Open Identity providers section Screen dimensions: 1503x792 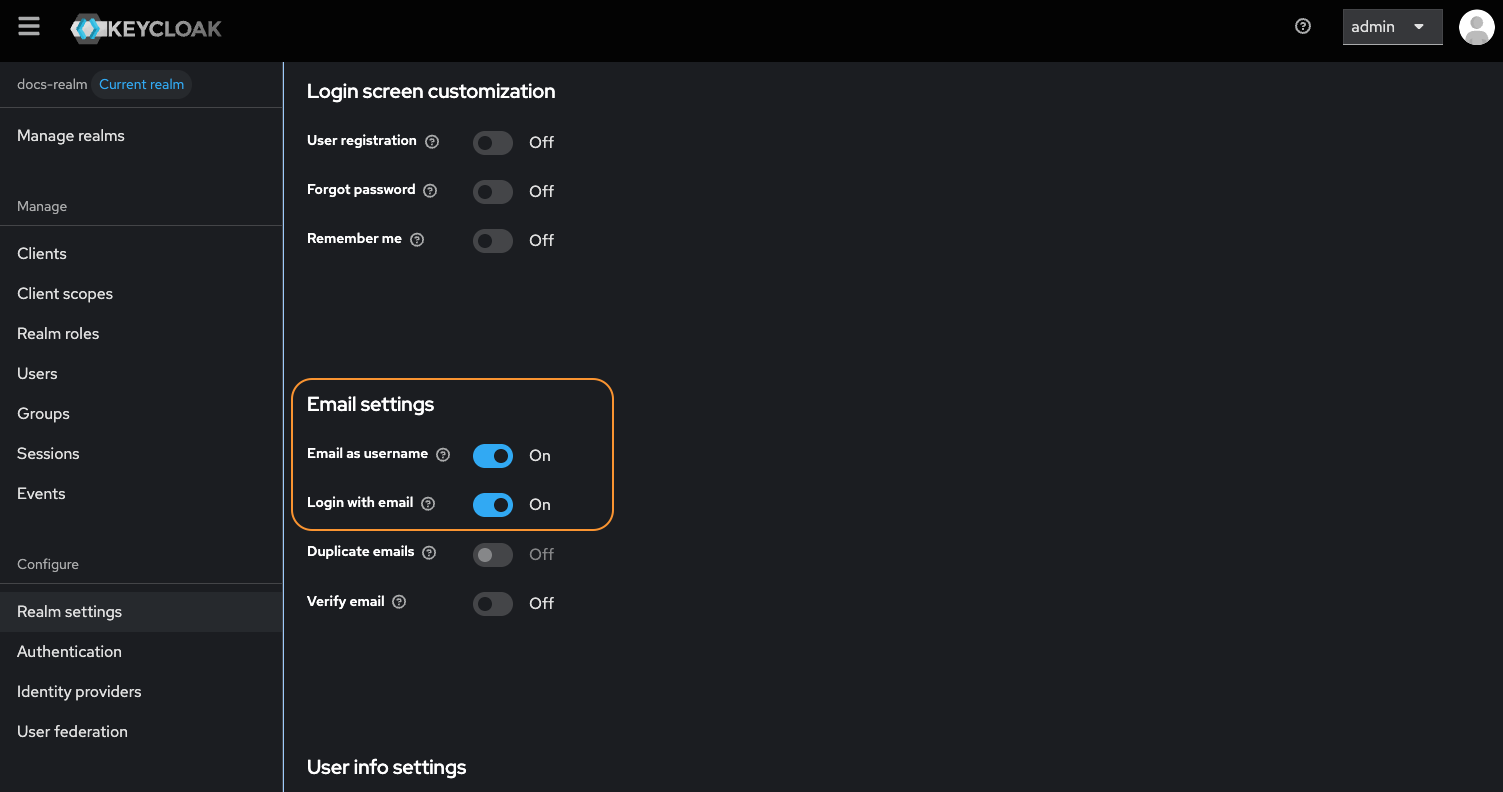click(x=79, y=692)
